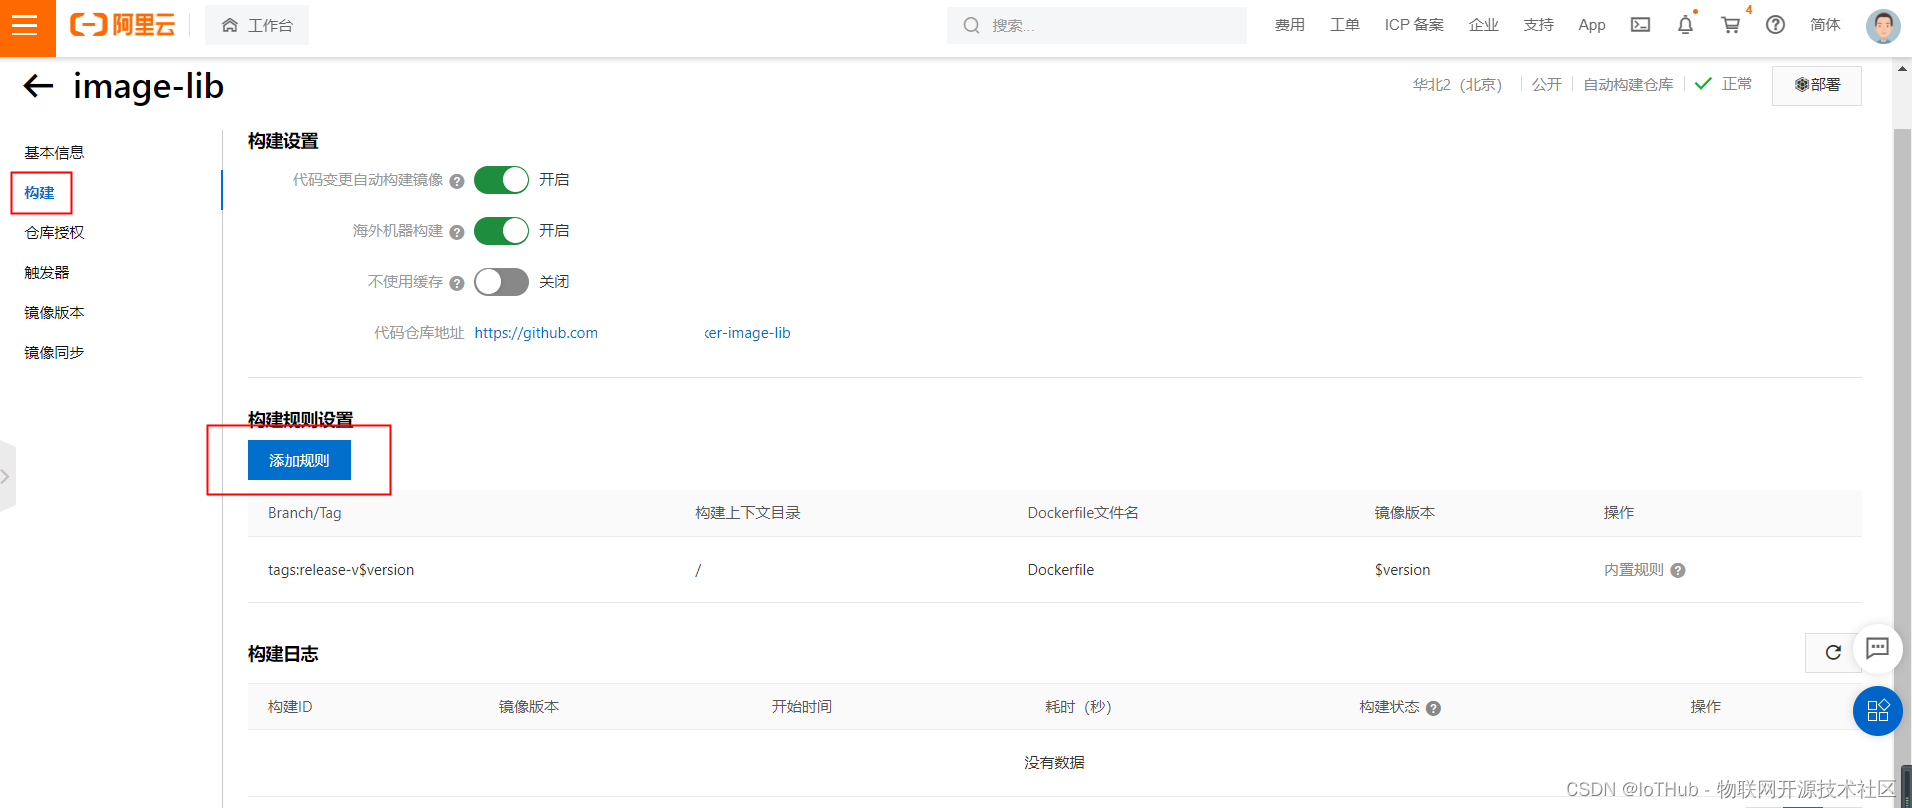The height and width of the screenshot is (808, 1912).
Task: Open 费用 in the top bar
Action: point(1290,25)
